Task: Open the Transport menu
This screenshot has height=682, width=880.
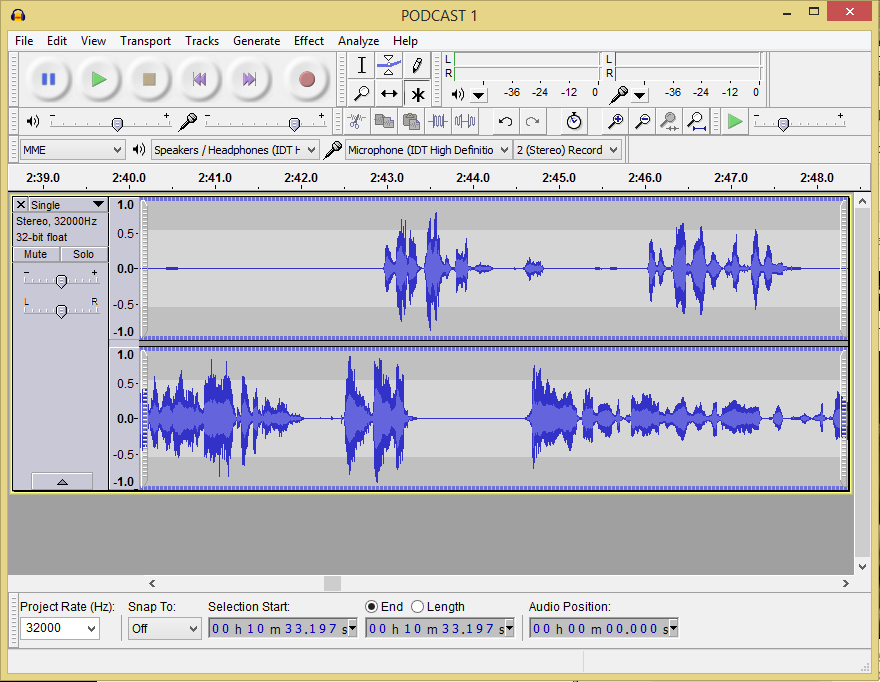Action: point(145,41)
